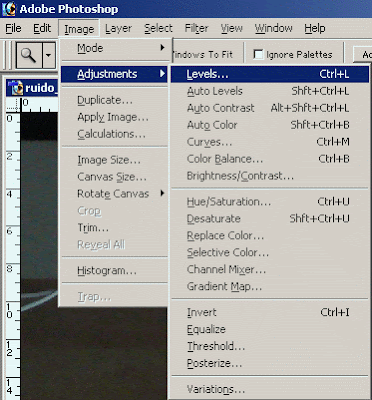
Task: Open Posterize dialog
Action: [x=270, y=363]
